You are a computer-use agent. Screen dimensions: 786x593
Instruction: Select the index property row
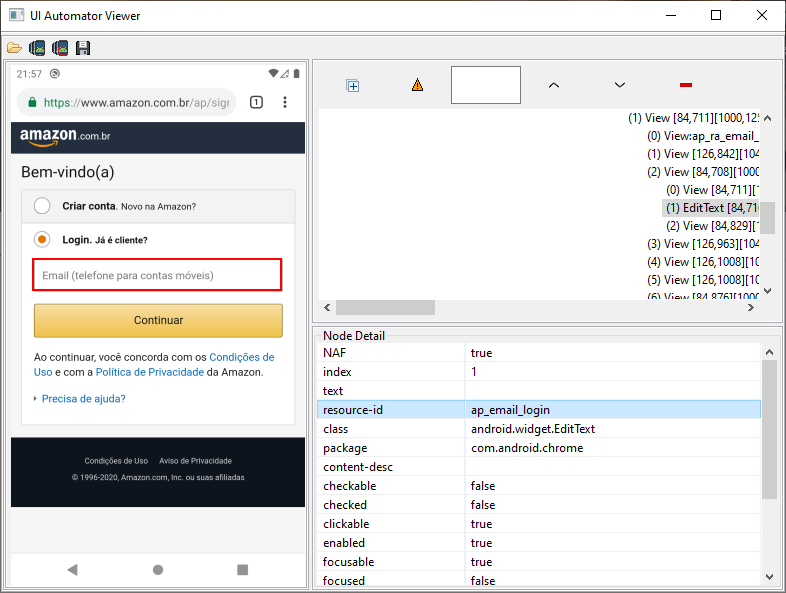[x=539, y=371]
